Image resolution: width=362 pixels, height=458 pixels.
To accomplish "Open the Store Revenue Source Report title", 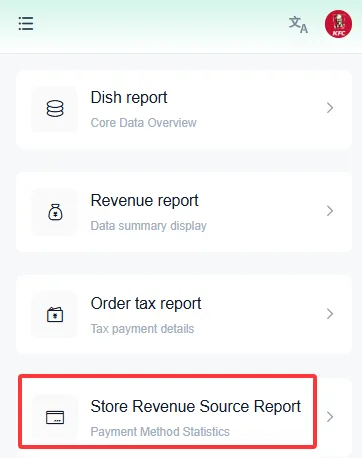I will 196,407.
